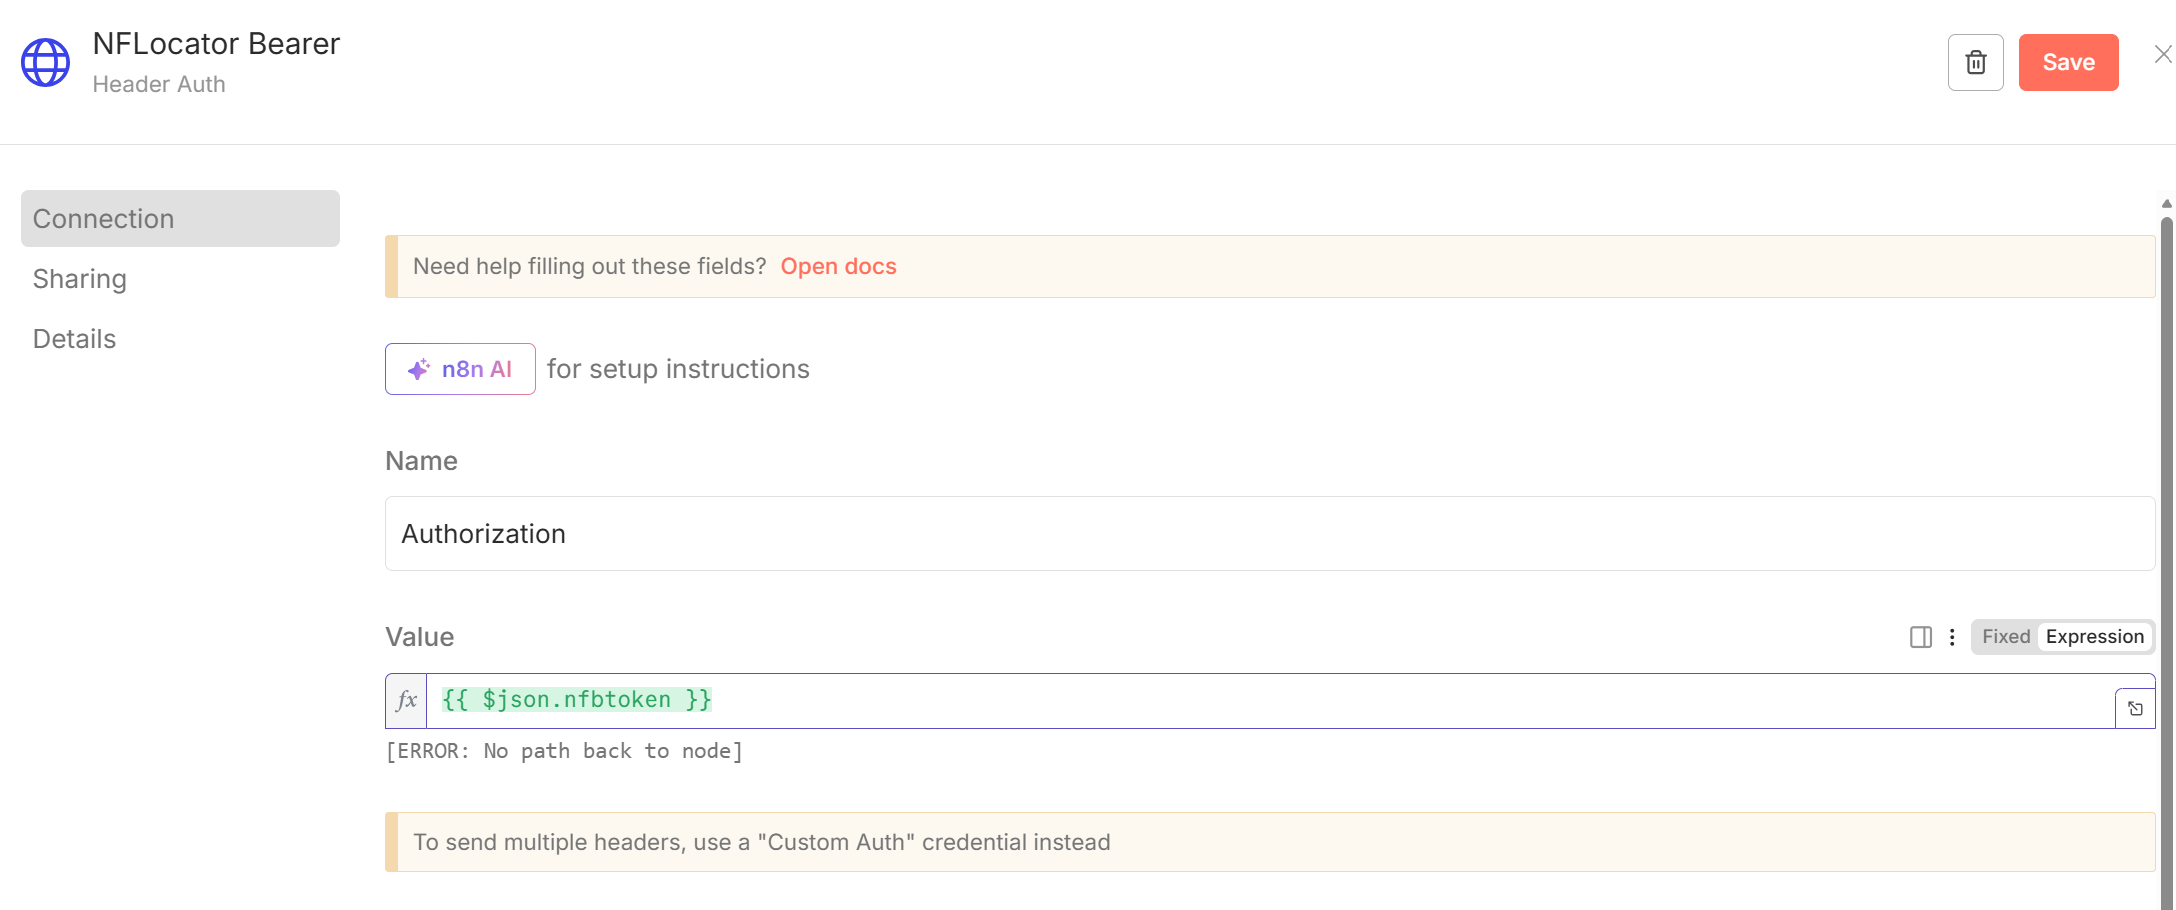Switch Value mode to Fixed

(2005, 637)
